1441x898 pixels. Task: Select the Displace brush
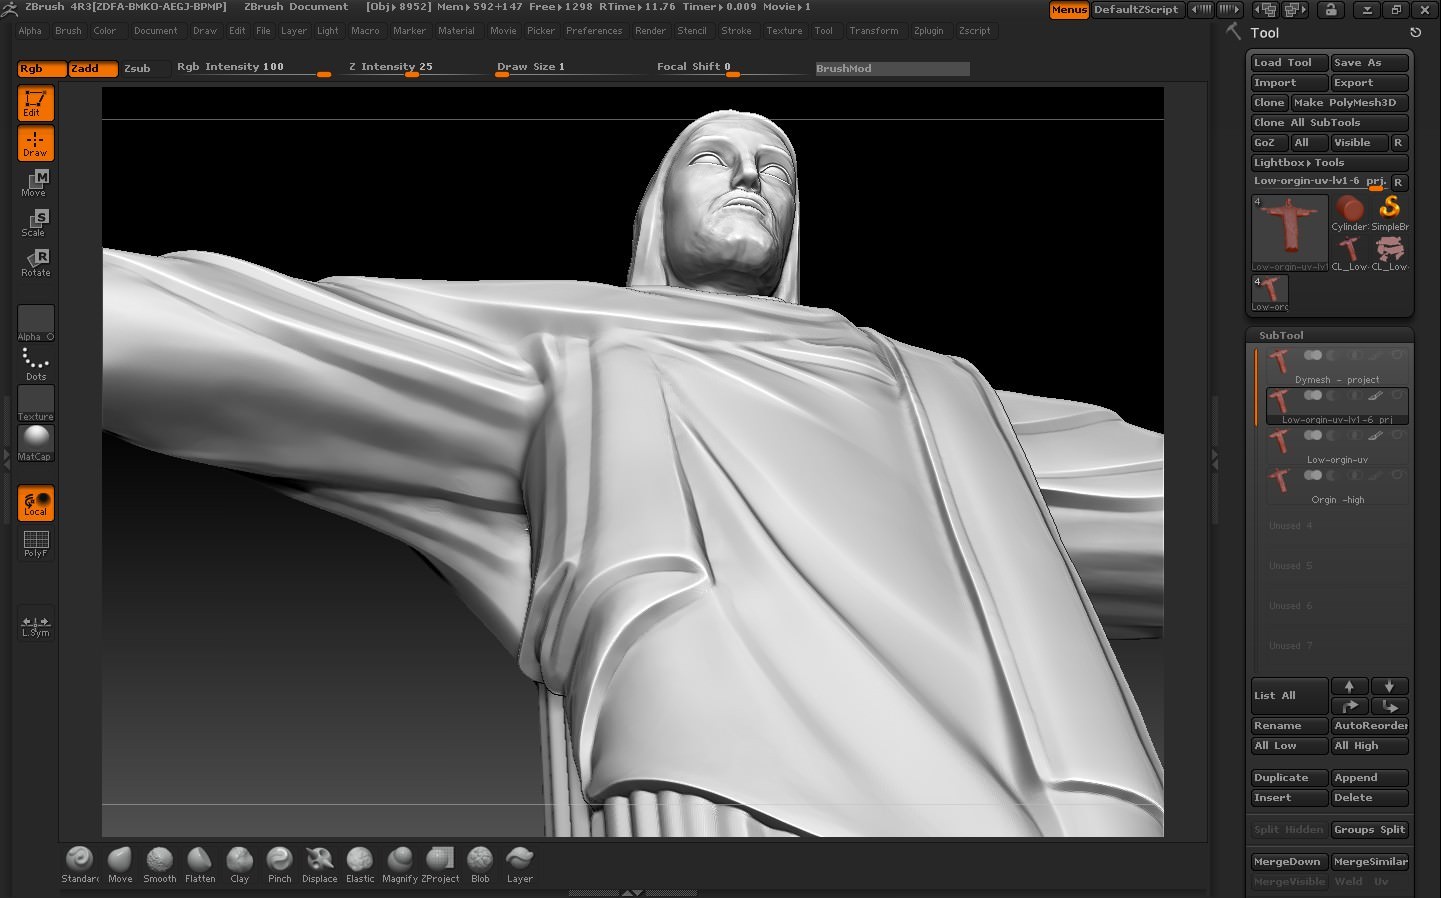click(320, 865)
